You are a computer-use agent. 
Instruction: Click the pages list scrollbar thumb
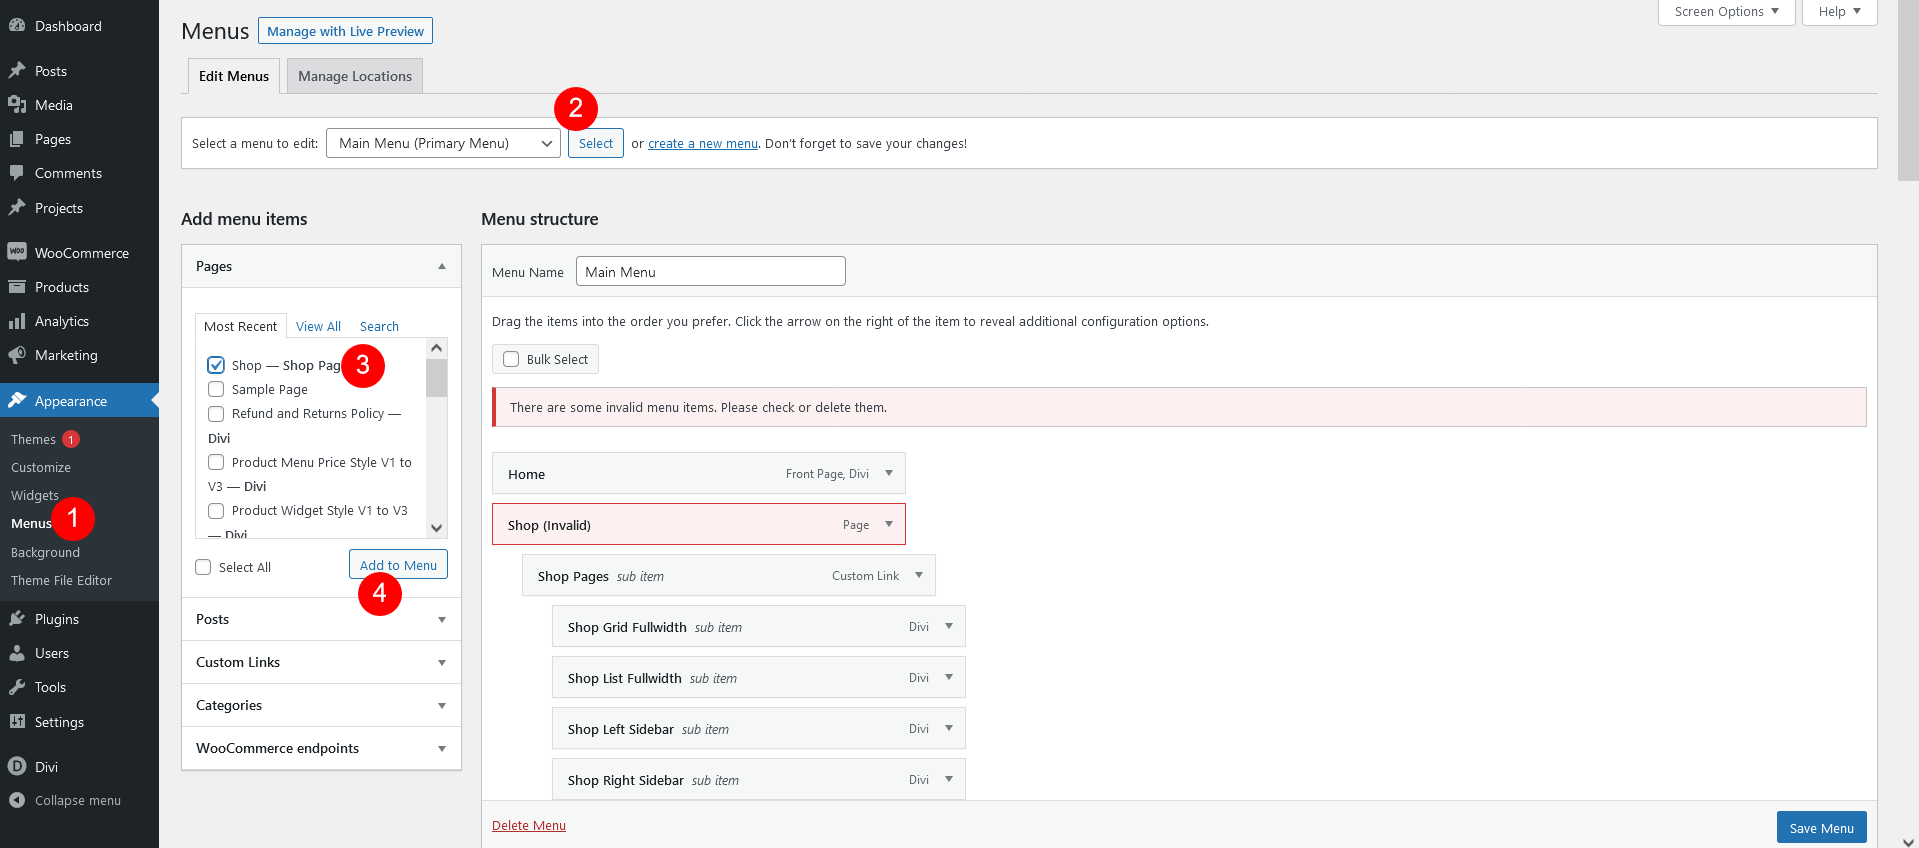436,378
